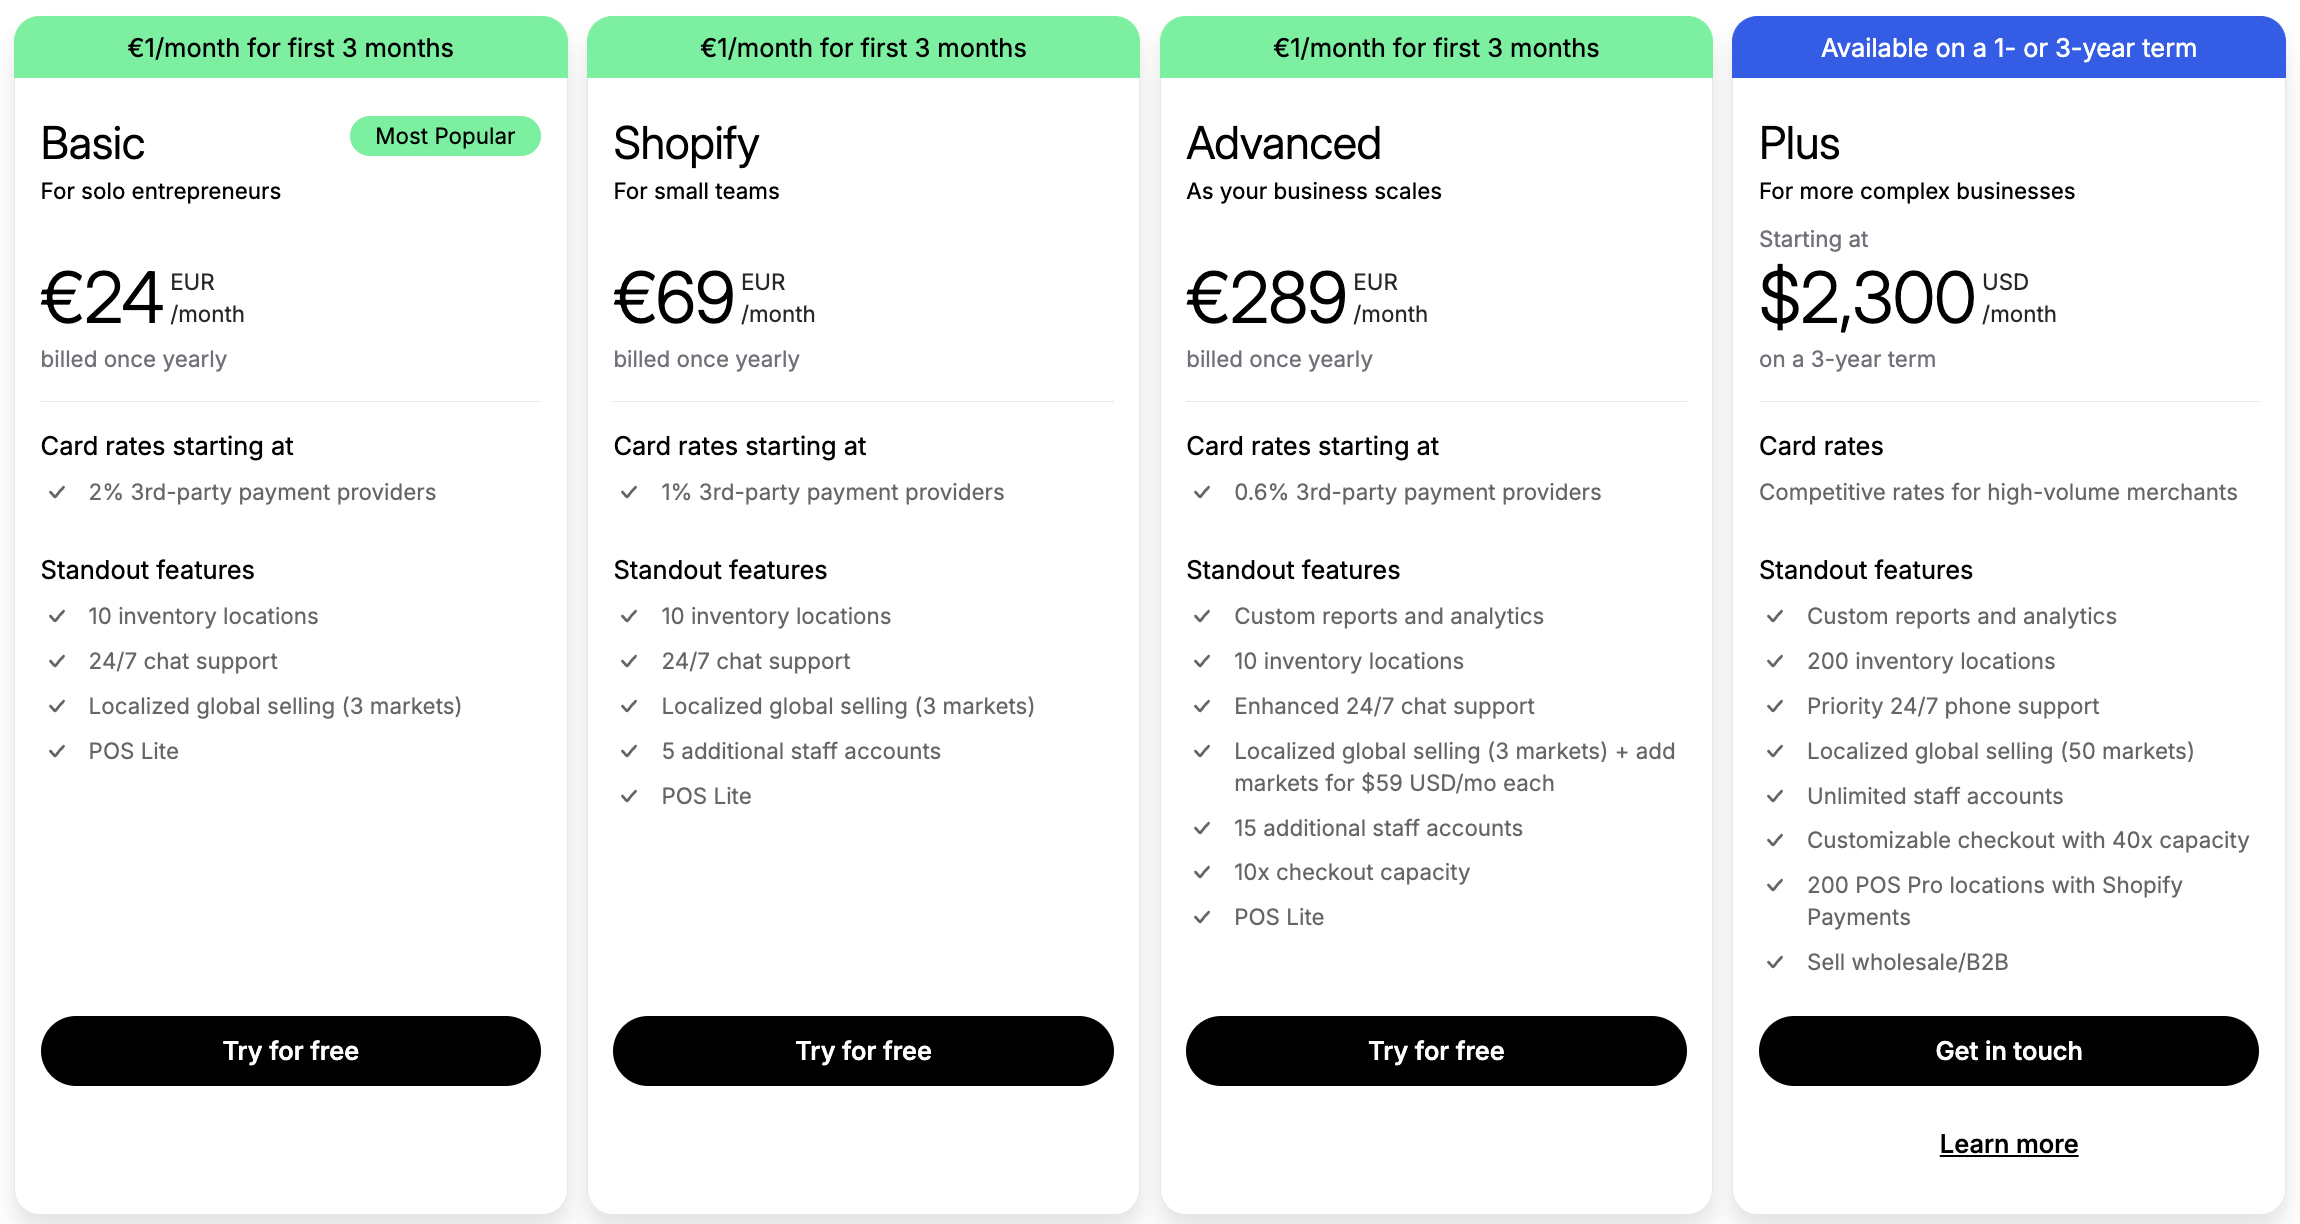Click Get in touch on the Plus plan
The width and height of the screenshot is (2300, 1224).
[2008, 1051]
